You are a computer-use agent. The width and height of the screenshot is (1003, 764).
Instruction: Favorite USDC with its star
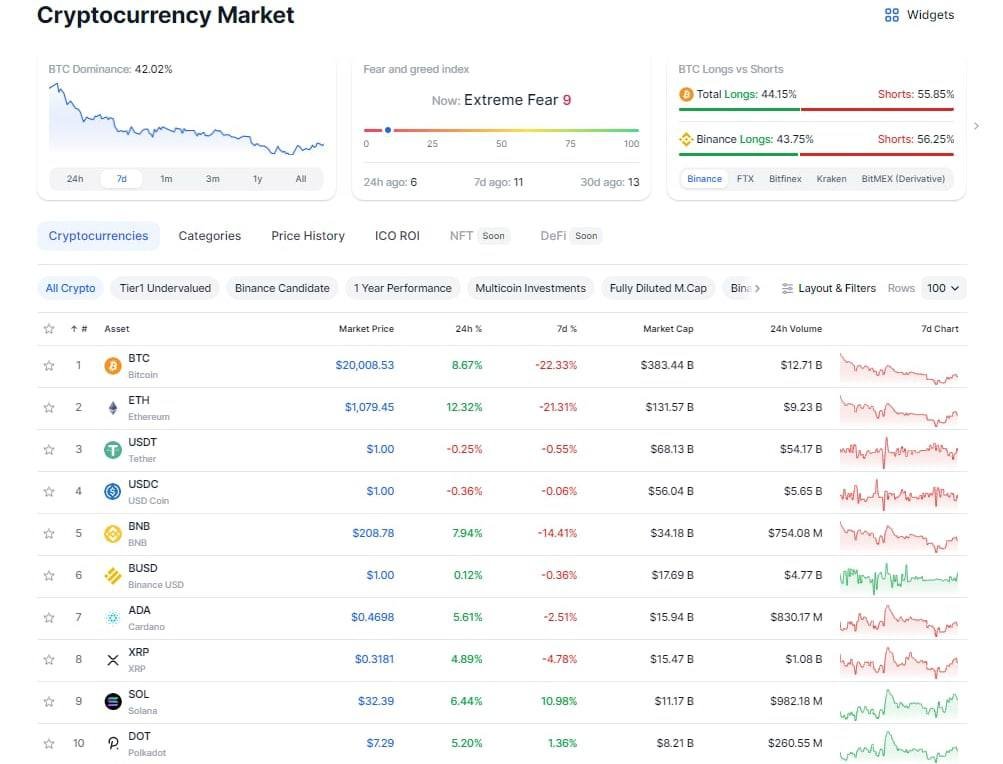click(x=49, y=492)
